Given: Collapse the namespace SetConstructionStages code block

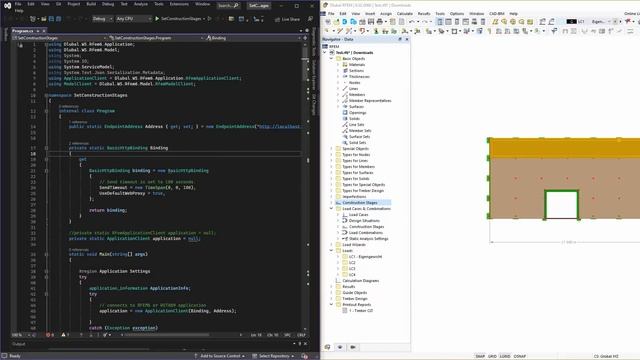Looking at the screenshot, I should 47,95.
